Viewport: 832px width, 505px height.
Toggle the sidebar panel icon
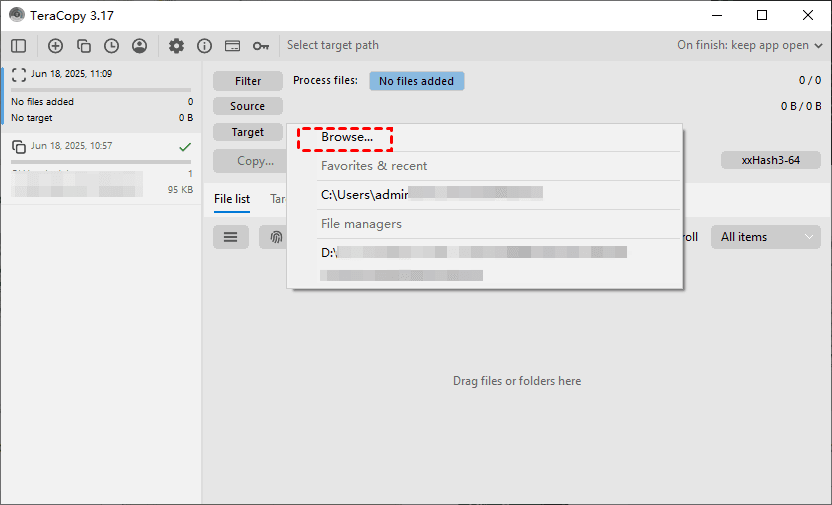tap(19, 46)
